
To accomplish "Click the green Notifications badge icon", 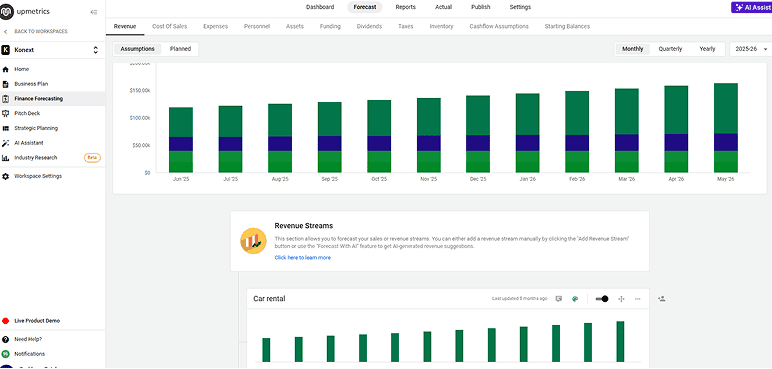I will pos(6,354).
